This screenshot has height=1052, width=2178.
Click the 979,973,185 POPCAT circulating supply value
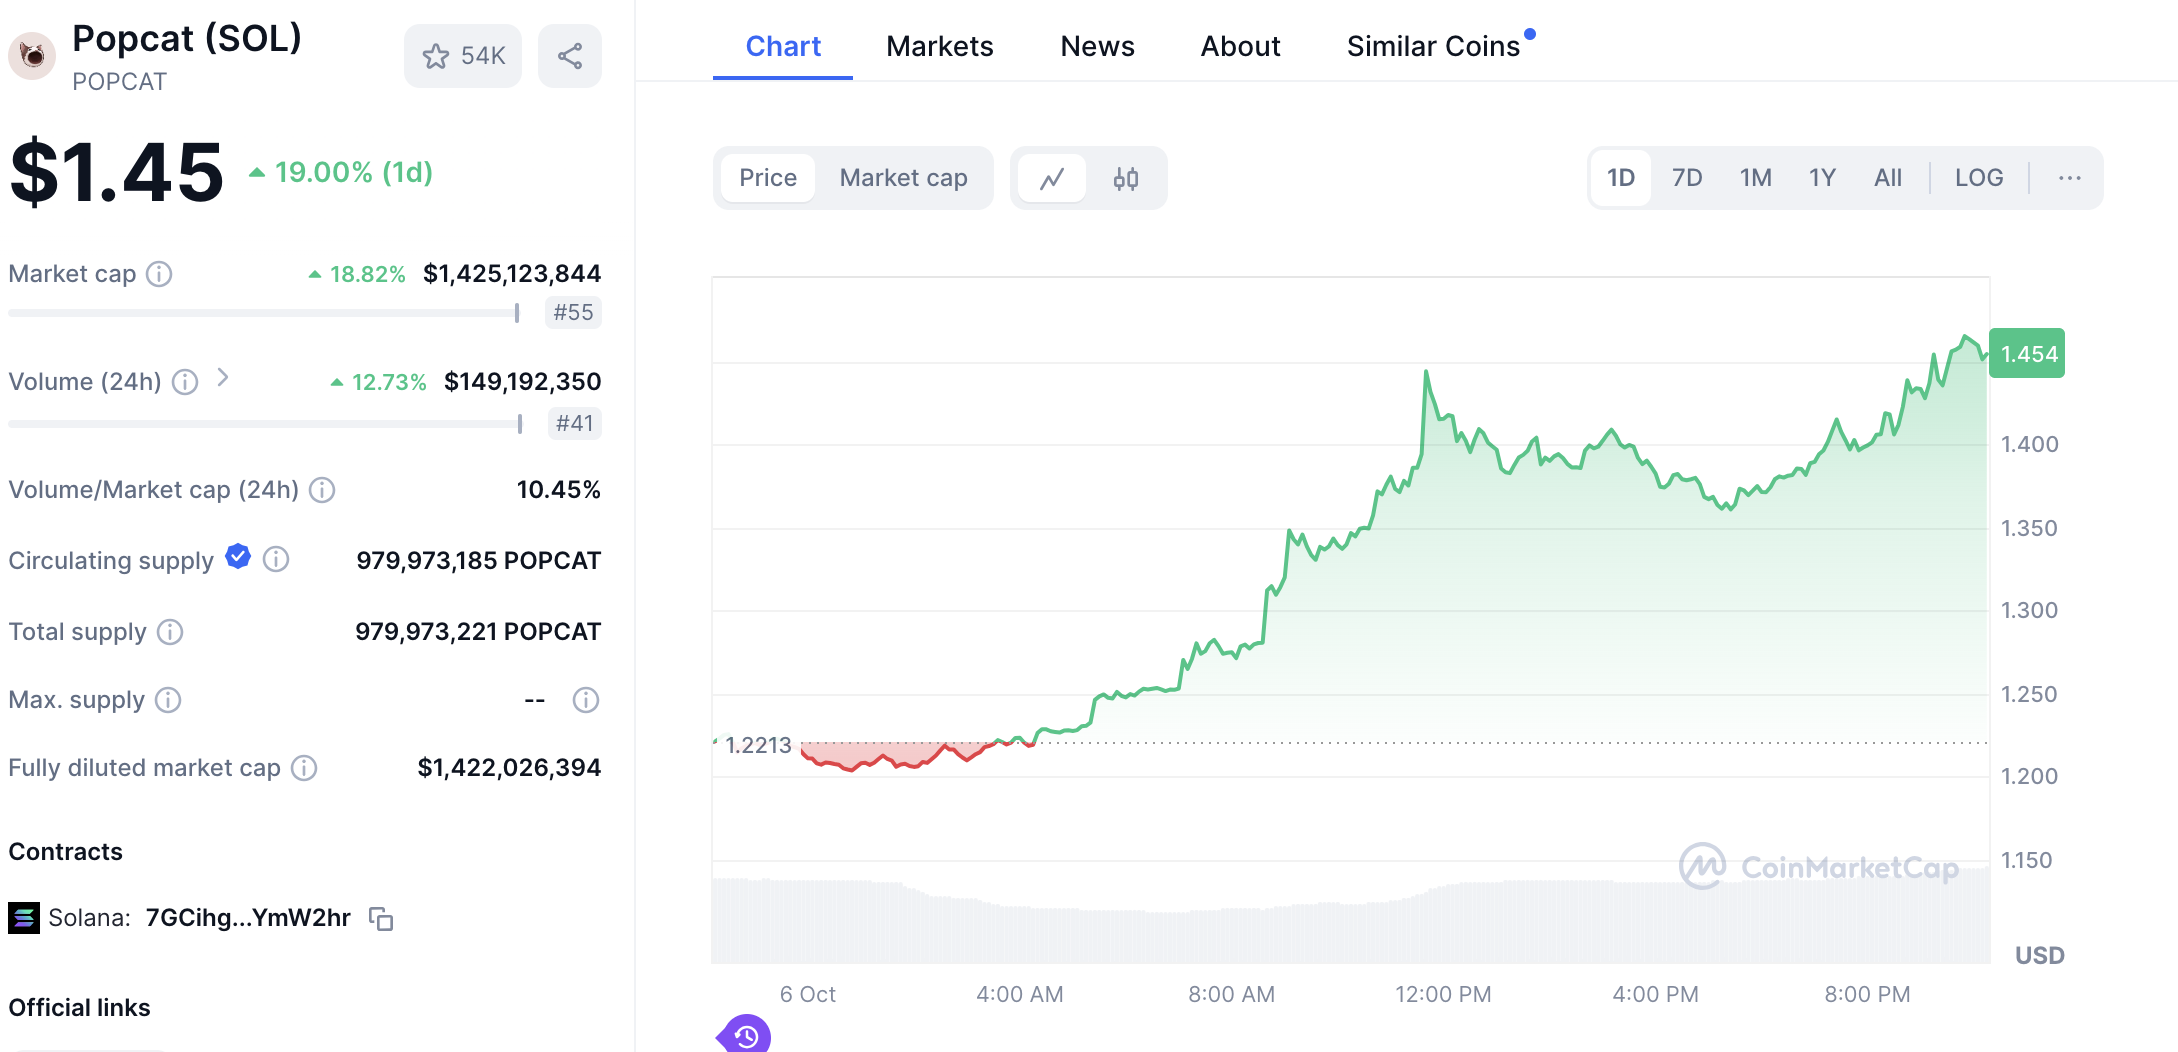pyautogui.click(x=479, y=560)
